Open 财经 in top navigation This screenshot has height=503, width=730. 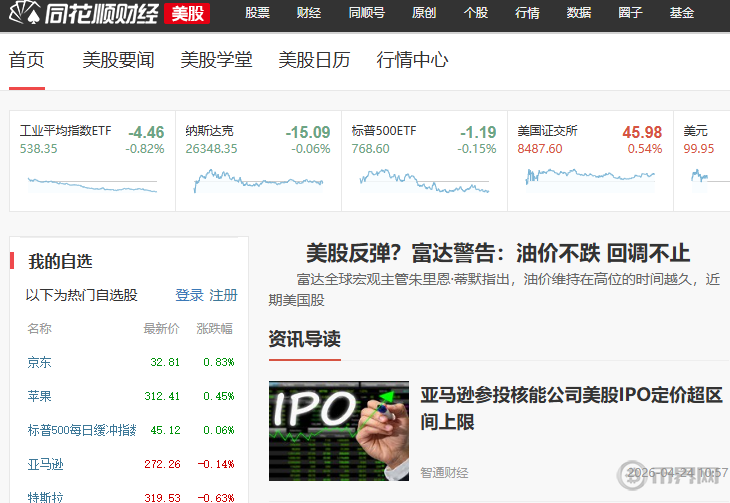click(x=309, y=13)
